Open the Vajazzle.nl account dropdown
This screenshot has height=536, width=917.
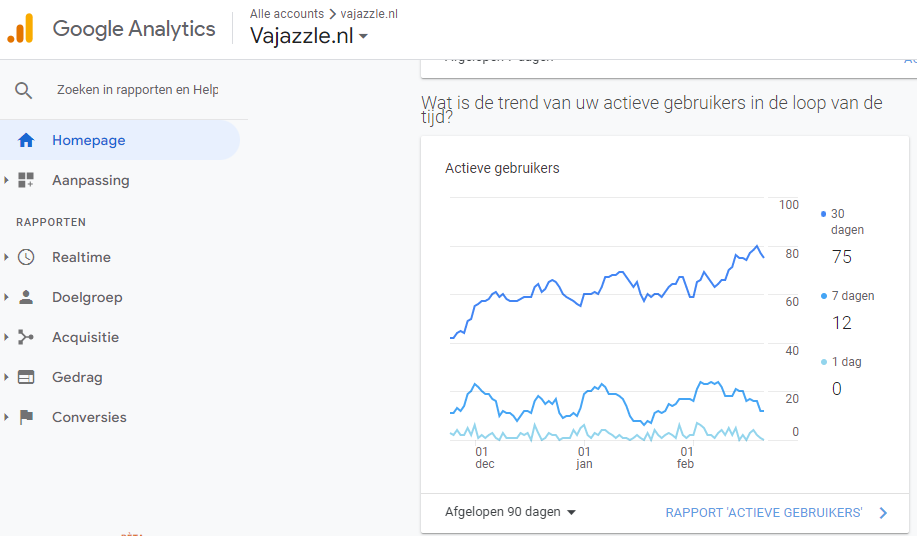pos(309,36)
